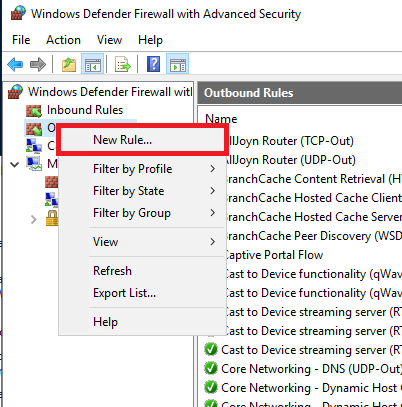Click the Export List toolbar icon
This screenshot has height=407, width=402.
[x=123, y=64]
